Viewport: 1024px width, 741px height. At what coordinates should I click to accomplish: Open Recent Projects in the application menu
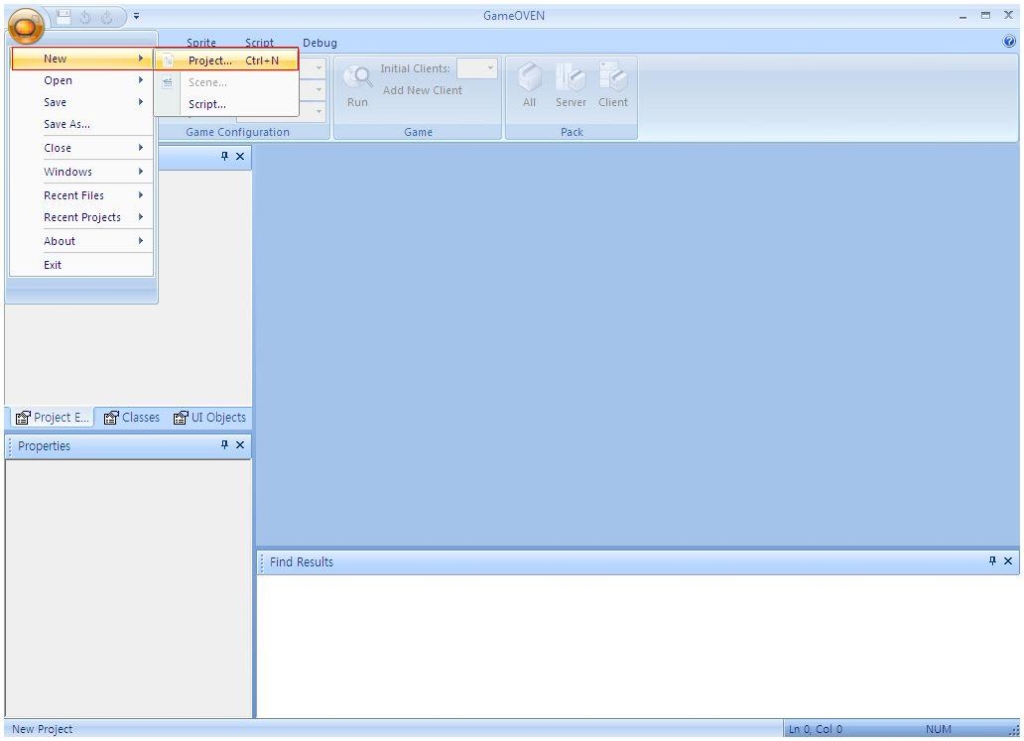tap(82, 217)
